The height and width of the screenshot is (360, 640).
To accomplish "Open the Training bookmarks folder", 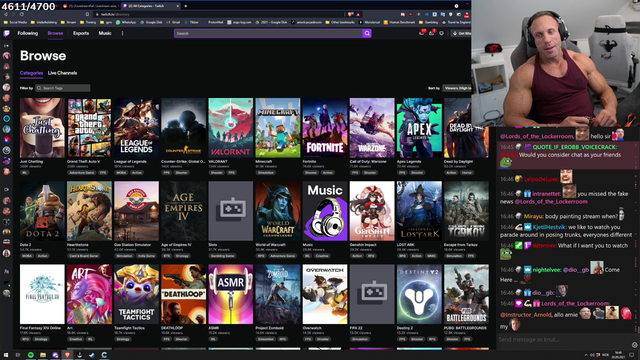I will [x=88, y=22].
